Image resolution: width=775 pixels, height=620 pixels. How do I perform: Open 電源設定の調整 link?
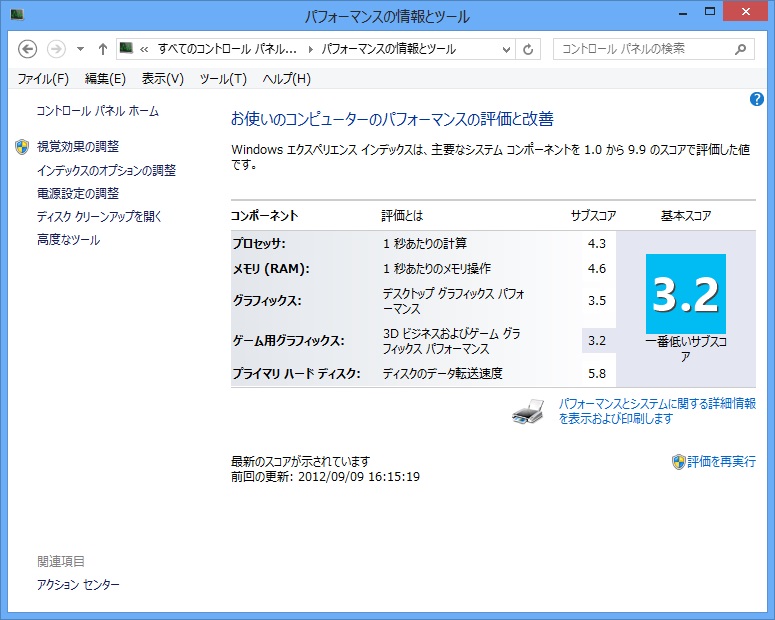pos(78,193)
